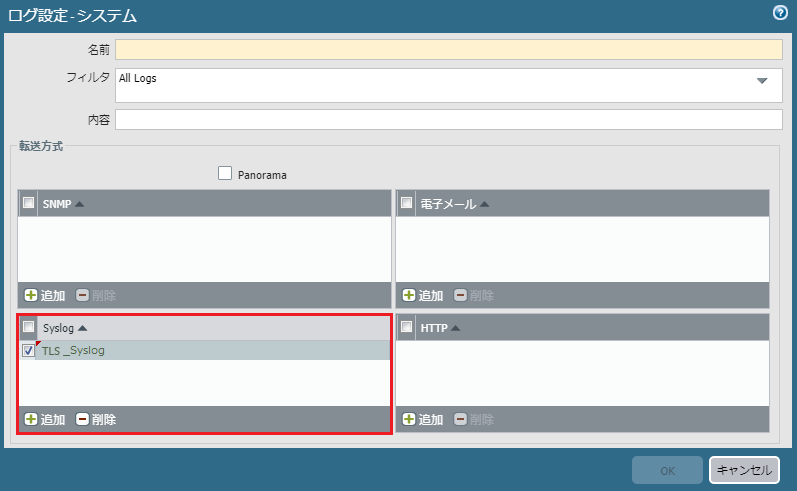Add an SNMP profile with 追加
The image size is (797, 491).
click(45, 295)
